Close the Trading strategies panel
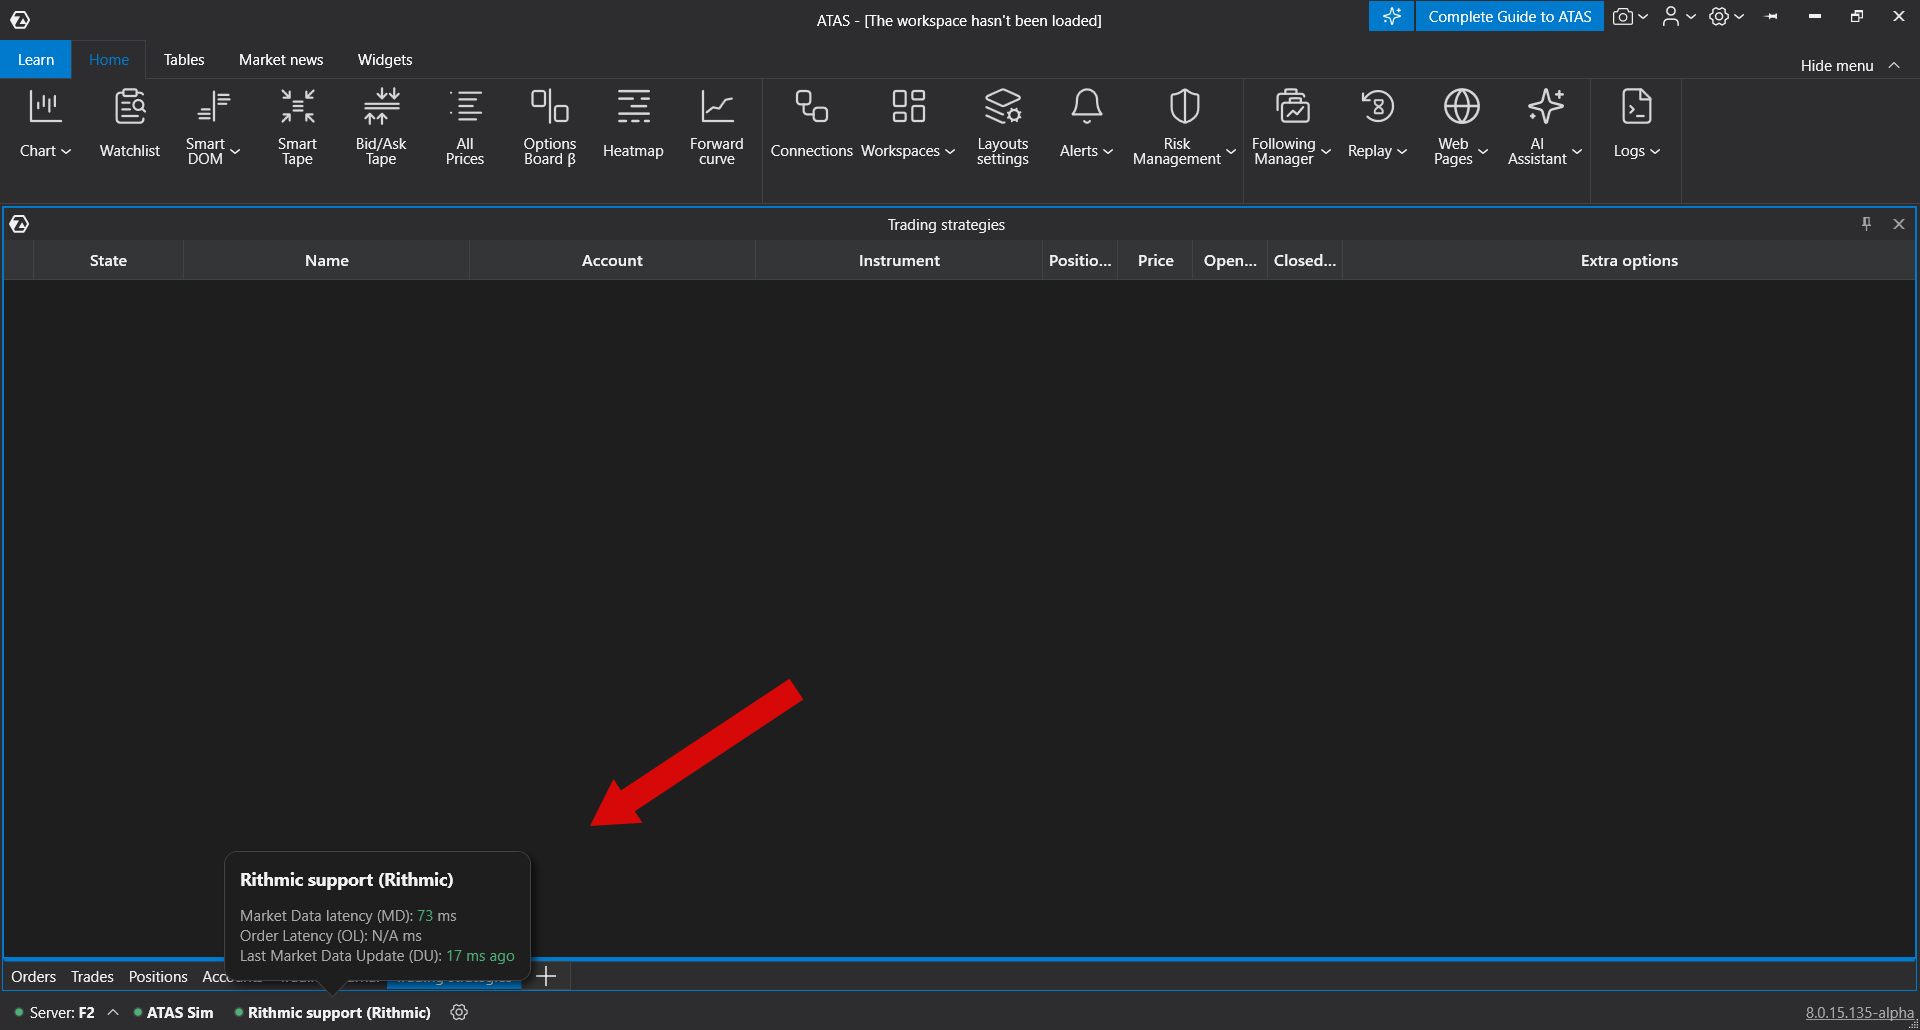Viewport: 1920px width, 1030px height. point(1899,224)
